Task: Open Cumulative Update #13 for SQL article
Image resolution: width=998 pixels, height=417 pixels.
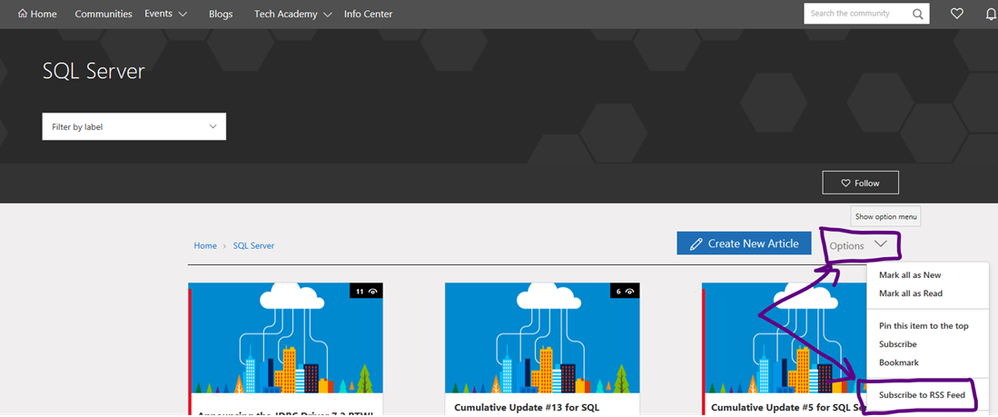Action: coord(526,407)
